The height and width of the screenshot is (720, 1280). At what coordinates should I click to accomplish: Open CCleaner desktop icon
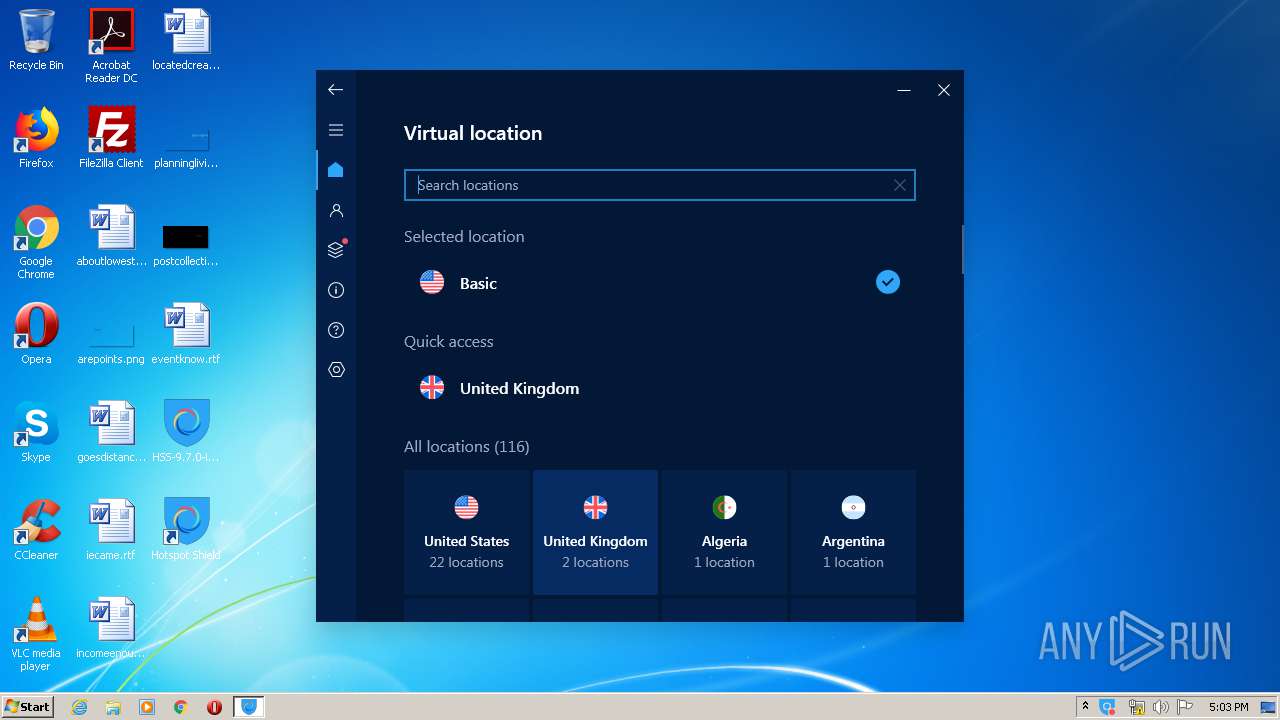click(36, 530)
